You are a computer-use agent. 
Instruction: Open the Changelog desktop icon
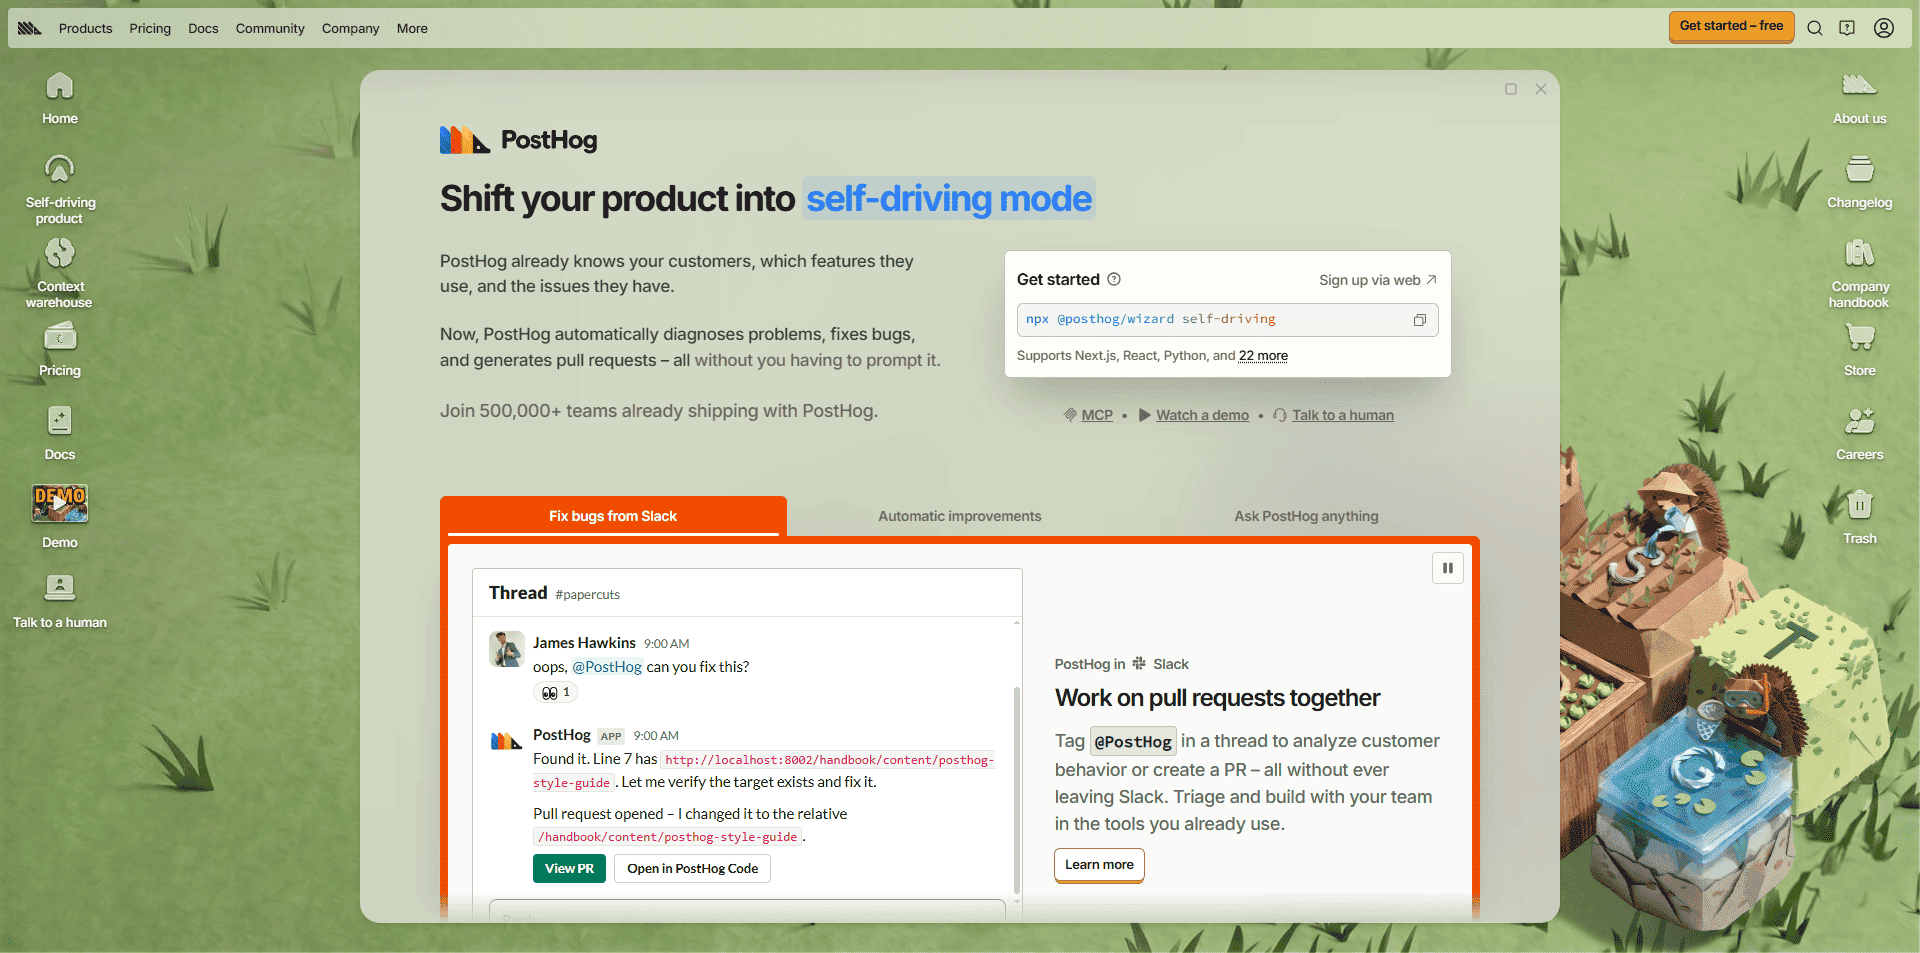(x=1859, y=182)
